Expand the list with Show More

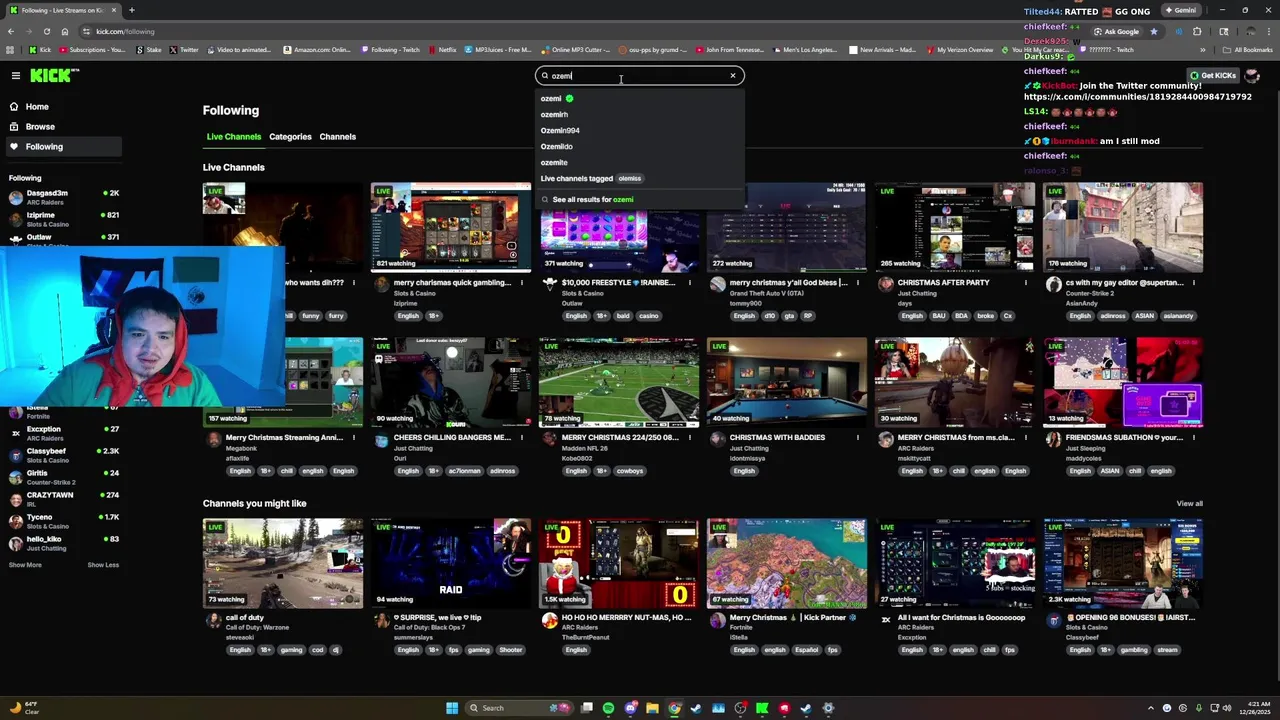pyautogui.click(x=25, y=565)
